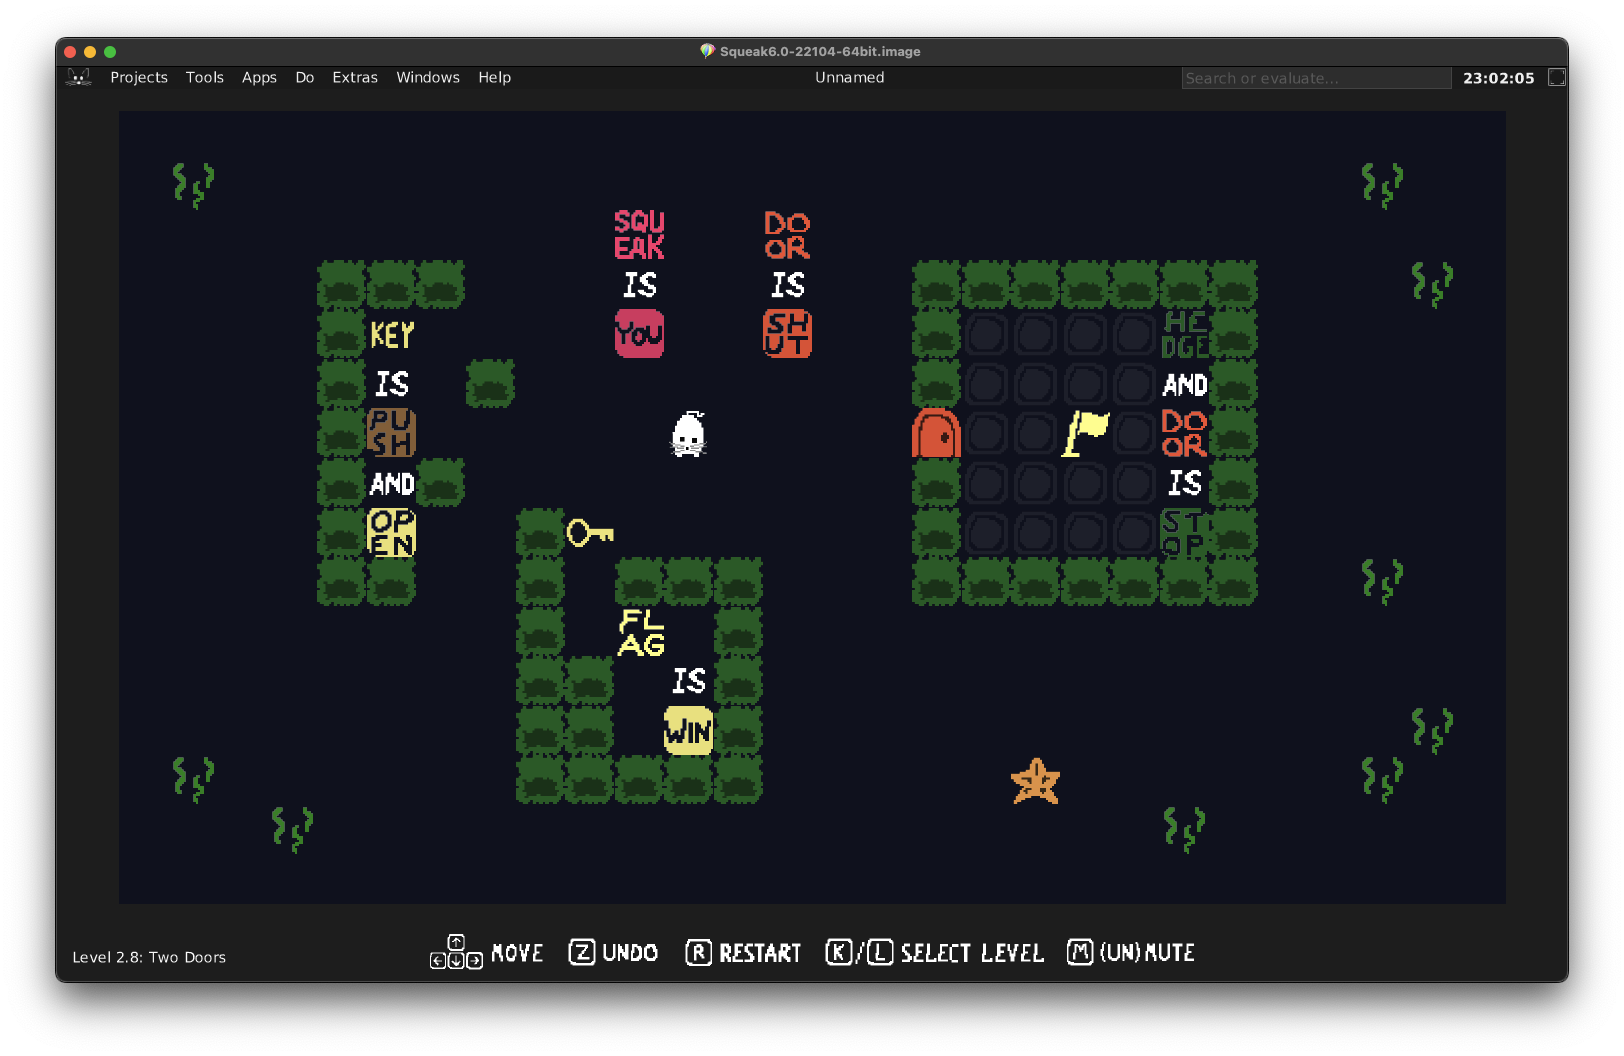1624x1056 pixels.
Task: Click the white Squeak mouse character
Action: tap(688, 435)
